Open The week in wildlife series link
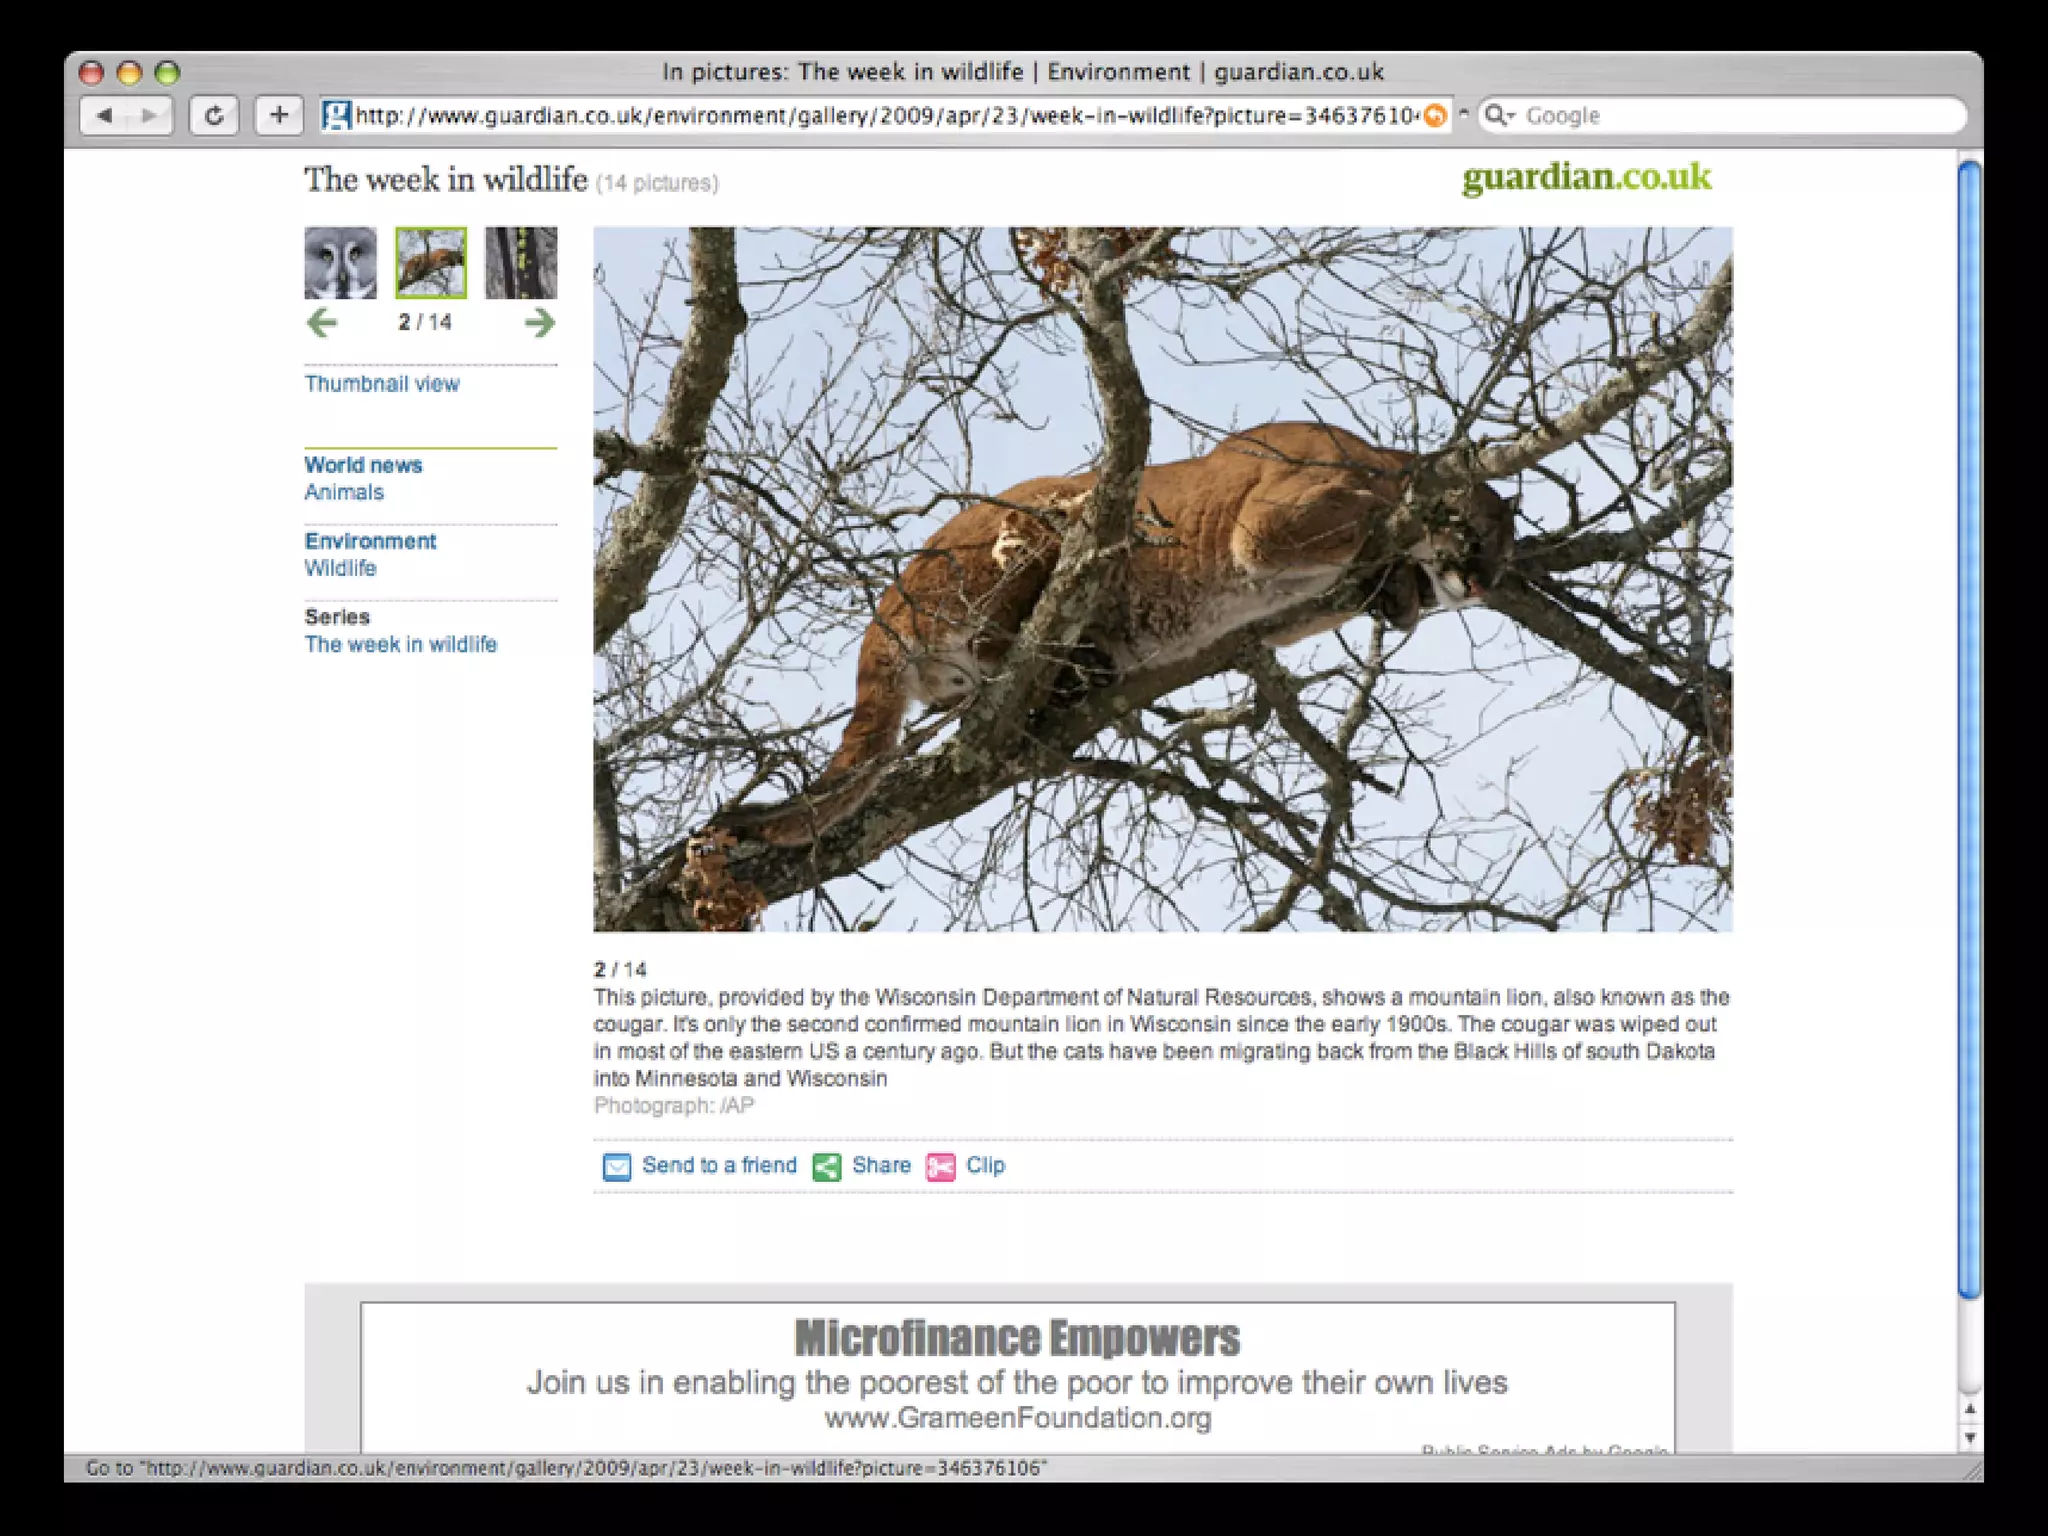Screen dimensions: 2048x1536 [x=400, y=644]
